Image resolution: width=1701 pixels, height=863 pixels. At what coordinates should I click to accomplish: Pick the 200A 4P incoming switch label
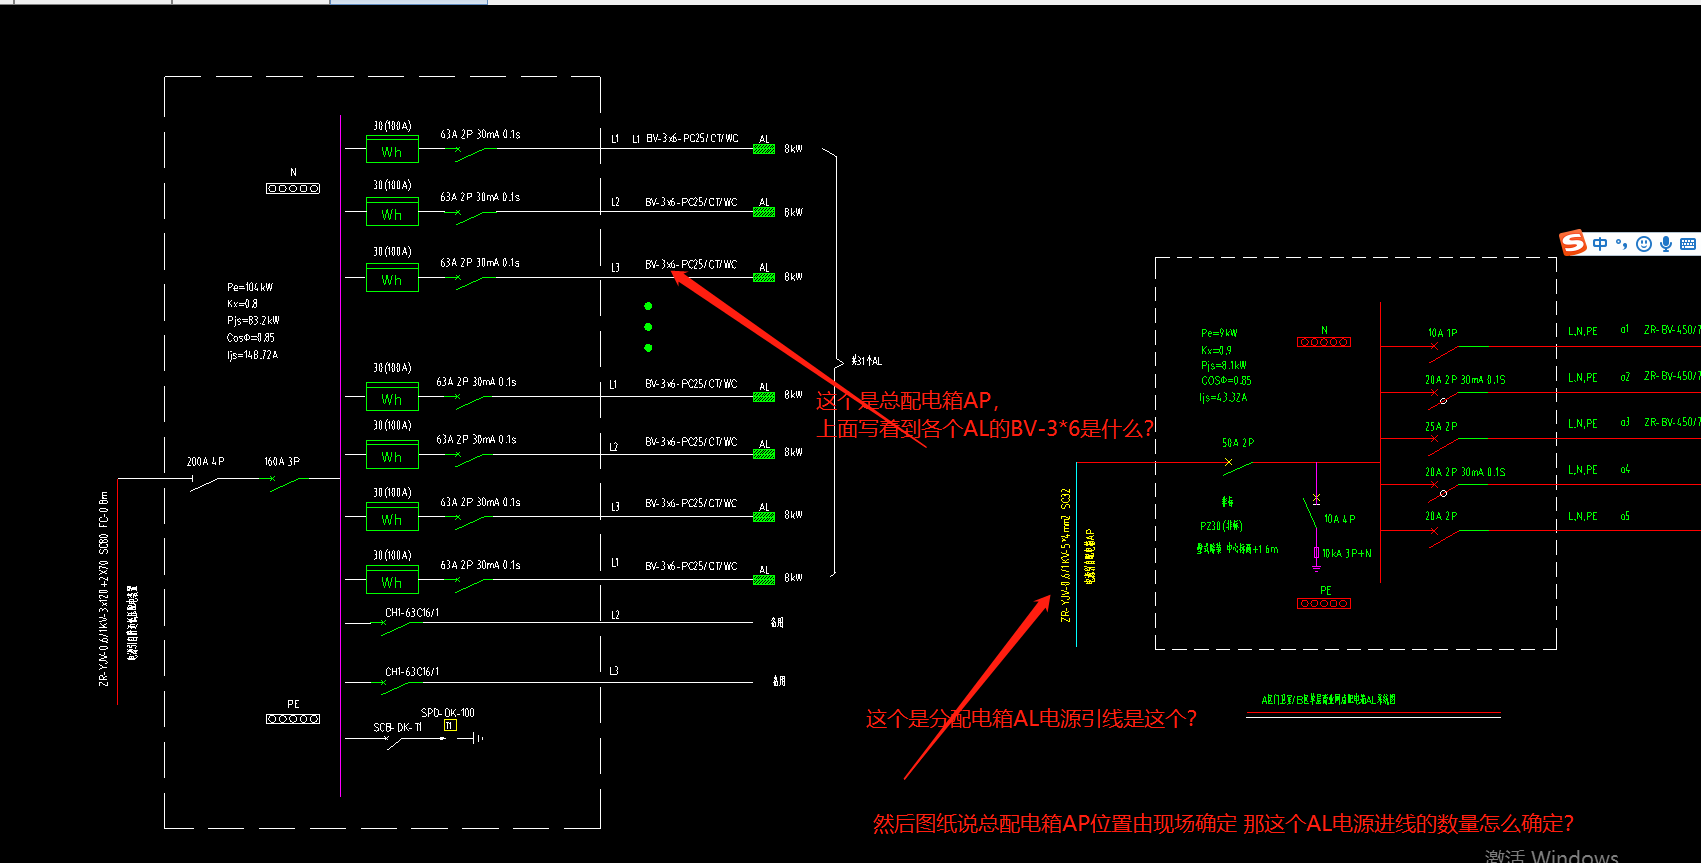coord(205,462)
